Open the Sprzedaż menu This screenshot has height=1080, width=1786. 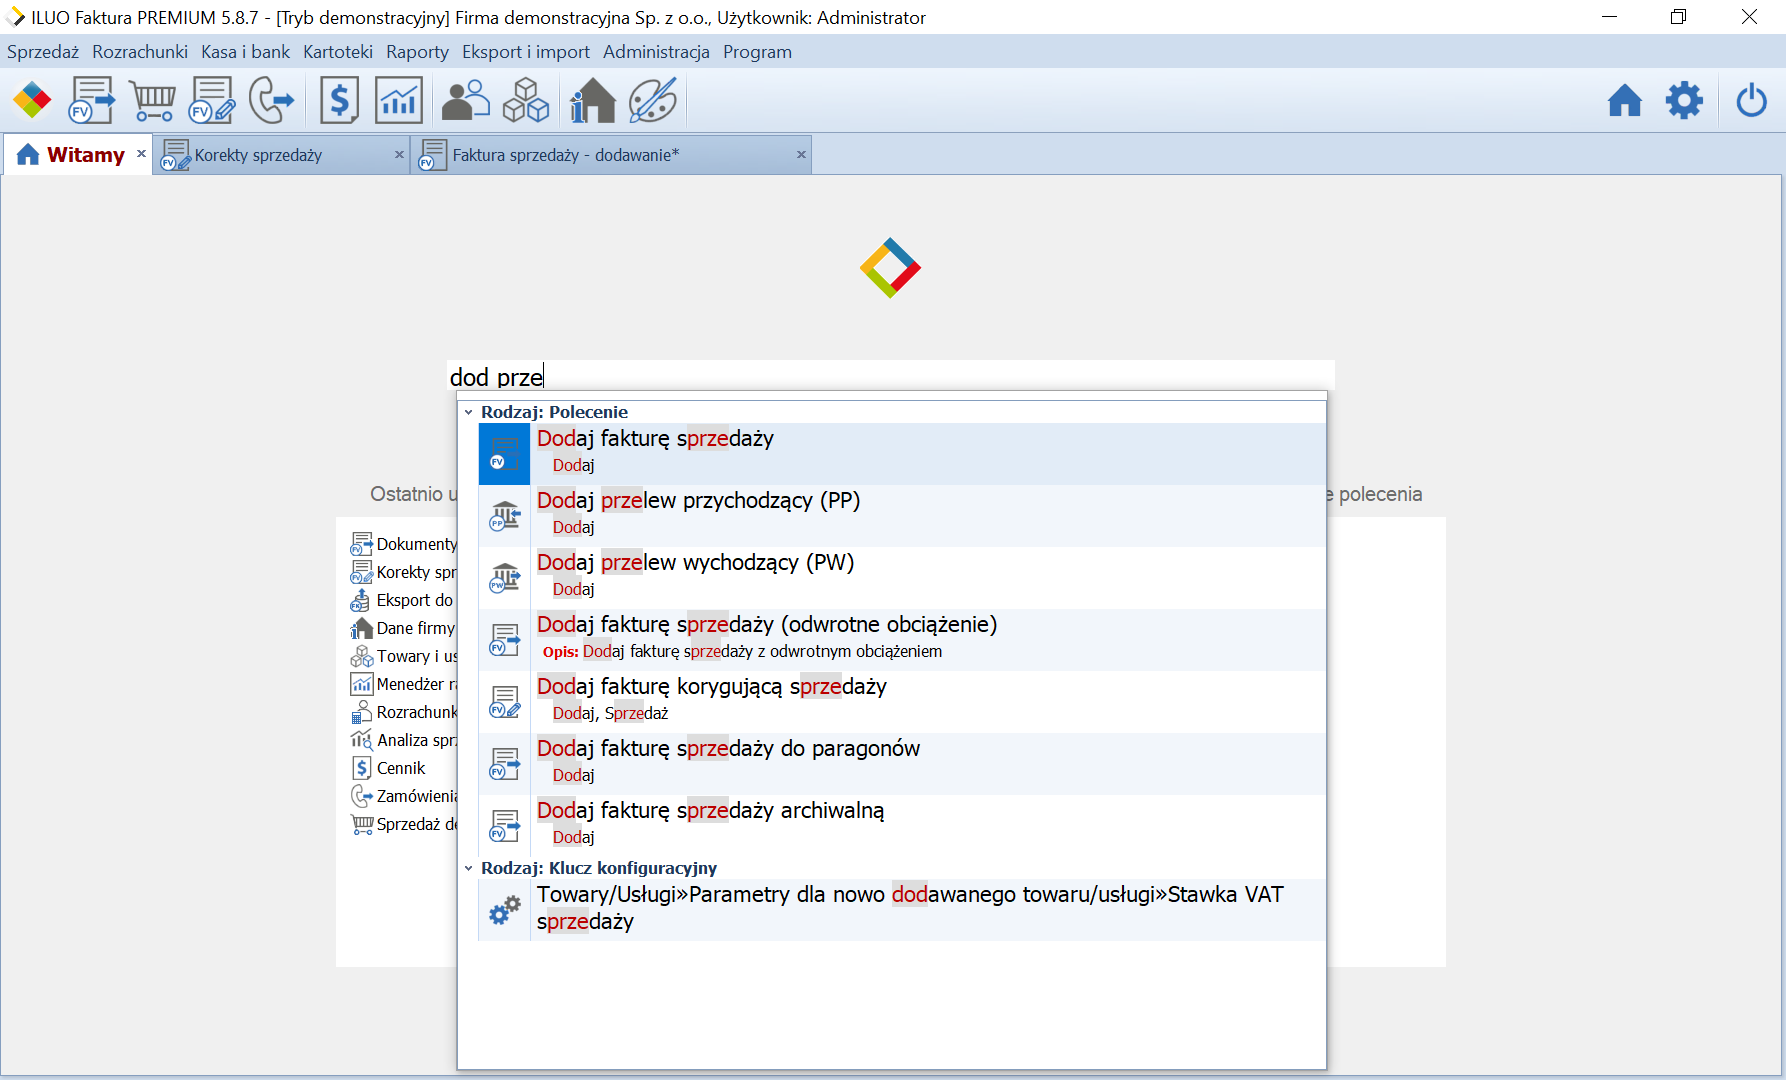click(43, 52)
